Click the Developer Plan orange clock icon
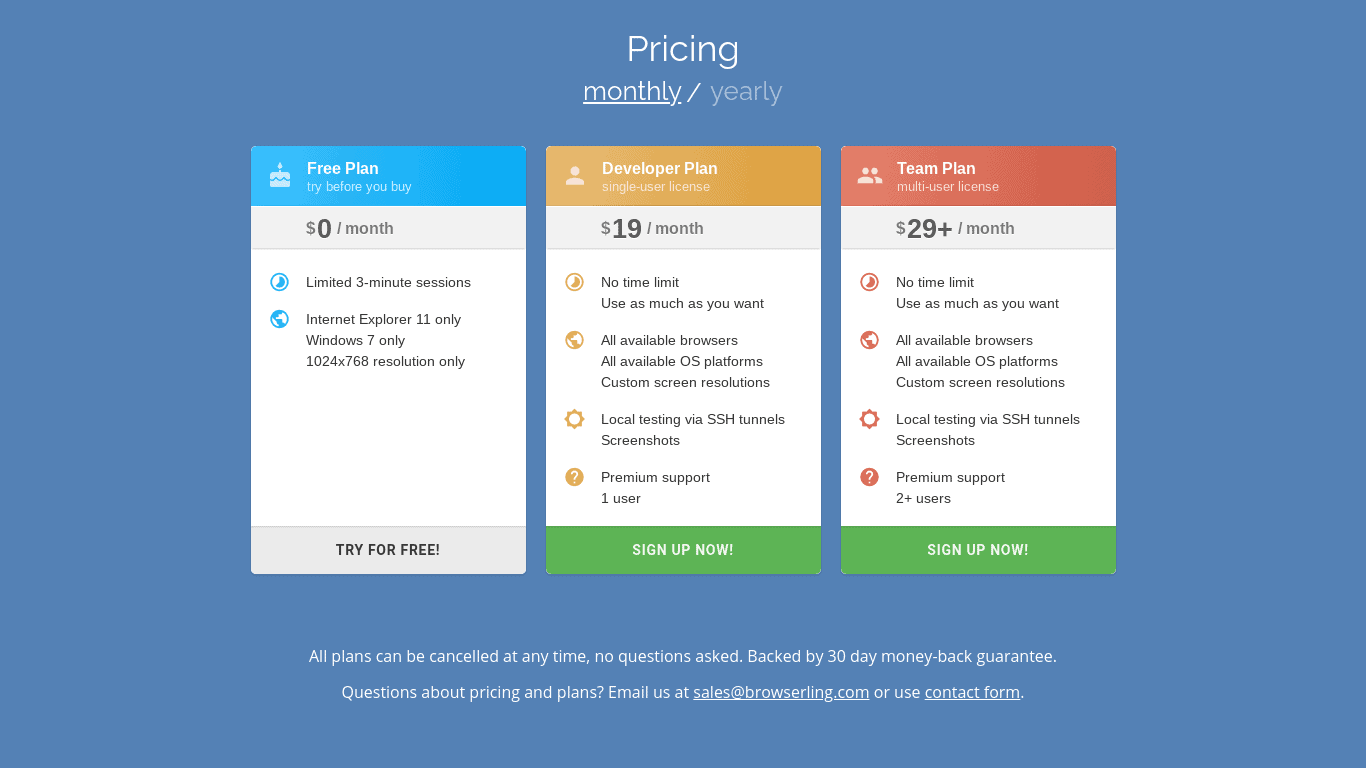 tap(575, 282)
